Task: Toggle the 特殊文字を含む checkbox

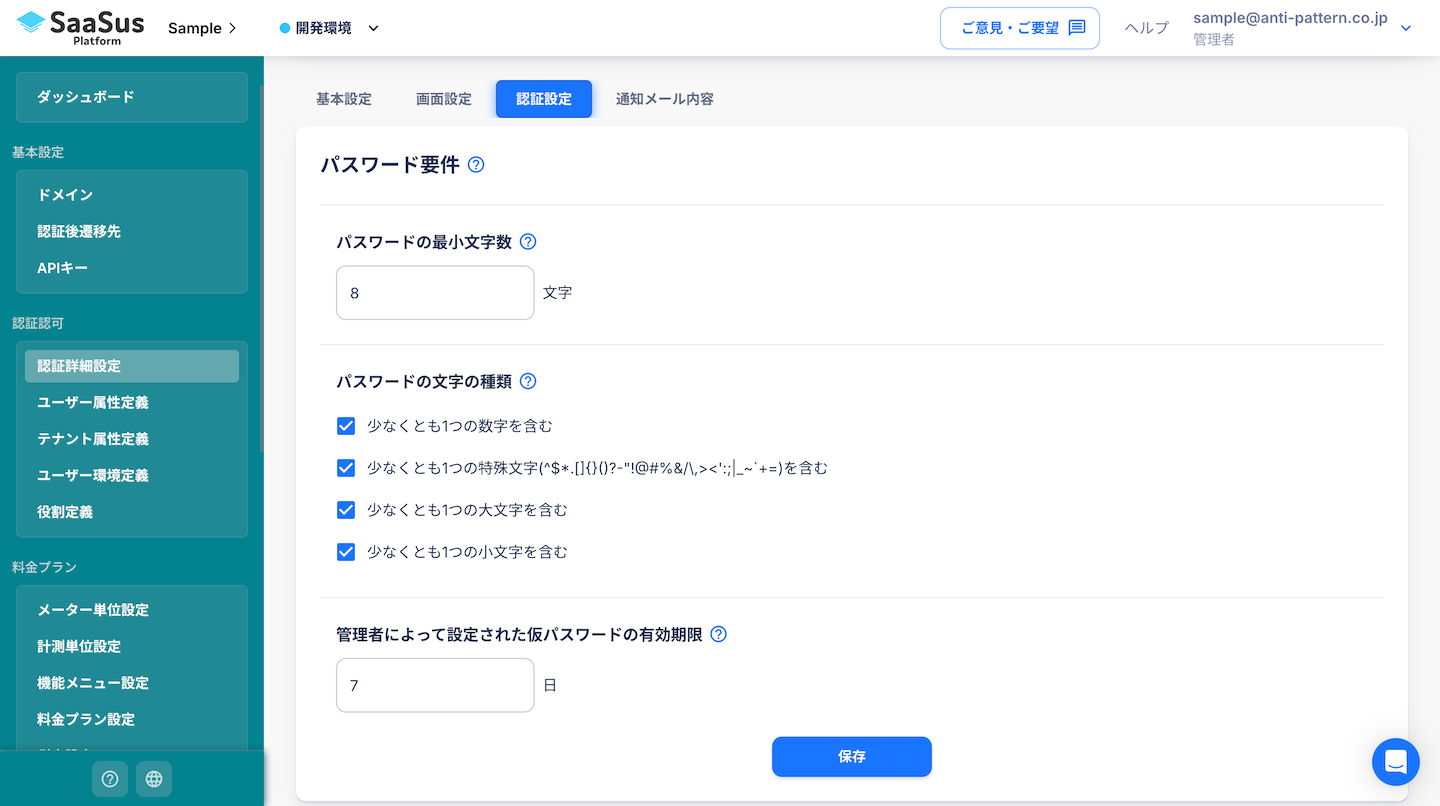Action: (346, 468)
